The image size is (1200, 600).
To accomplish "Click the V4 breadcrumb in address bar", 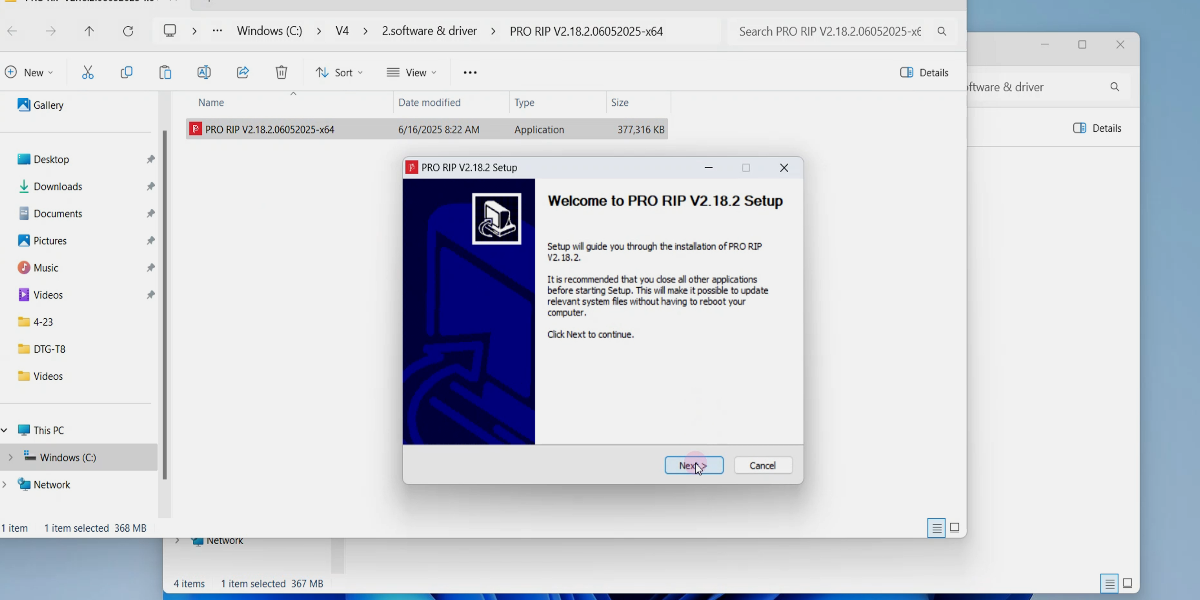I will click(x=342, y=31).
